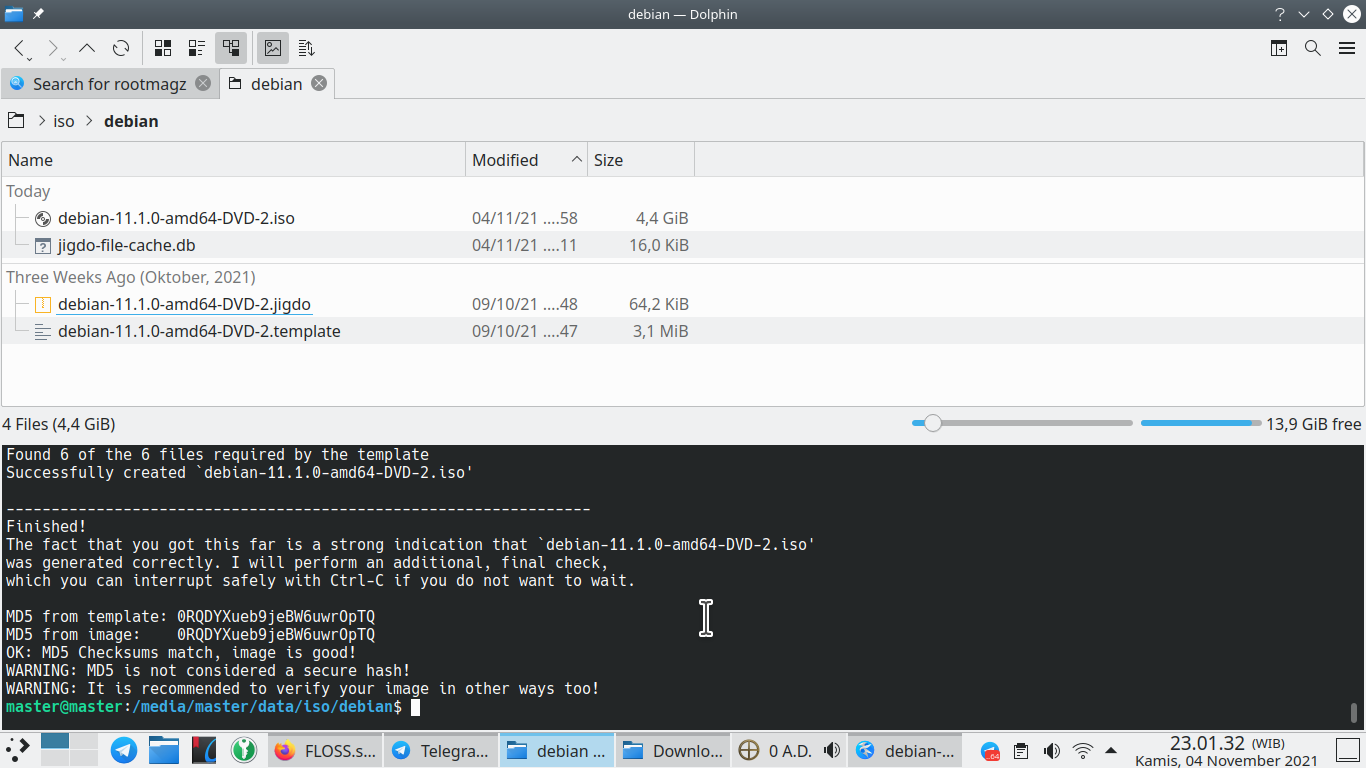Select the file debian-11.1.0-amd64-DVD-2.iso
This screenshot has width=1366, height=768.
click(x=176, y=218)
